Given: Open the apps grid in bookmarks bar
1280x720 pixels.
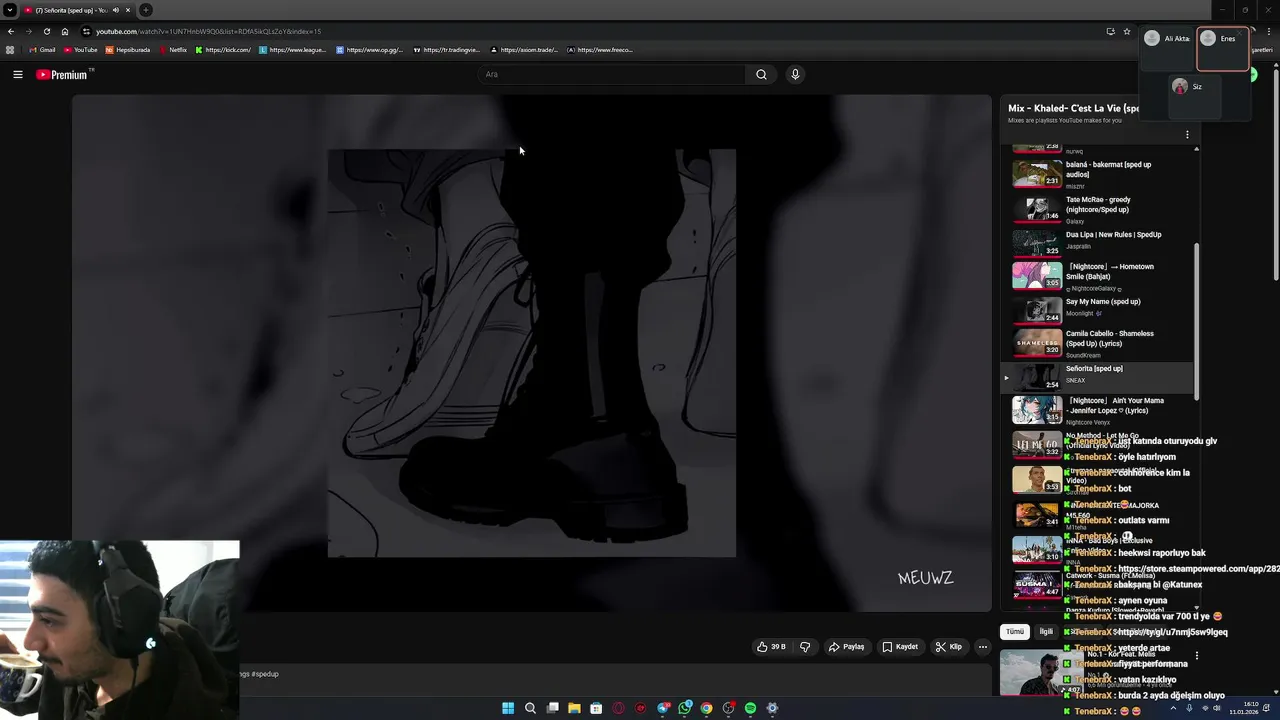Looking at the screenshot, I should (x=10, y=50).
